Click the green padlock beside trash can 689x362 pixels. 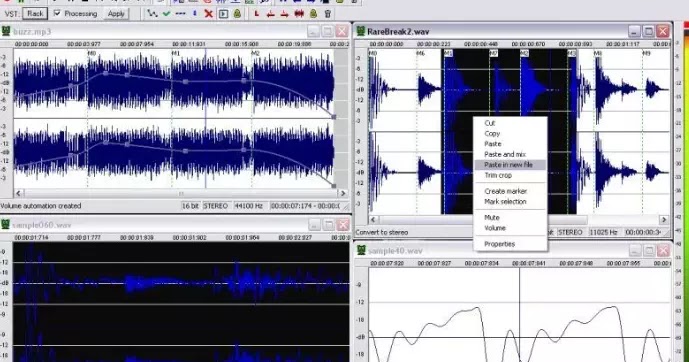[313, 14]
